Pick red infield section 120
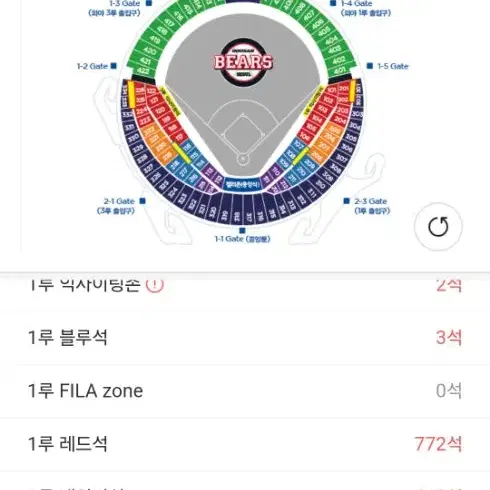Viewport: 490px width, 490px height. [x=160, y=110]
